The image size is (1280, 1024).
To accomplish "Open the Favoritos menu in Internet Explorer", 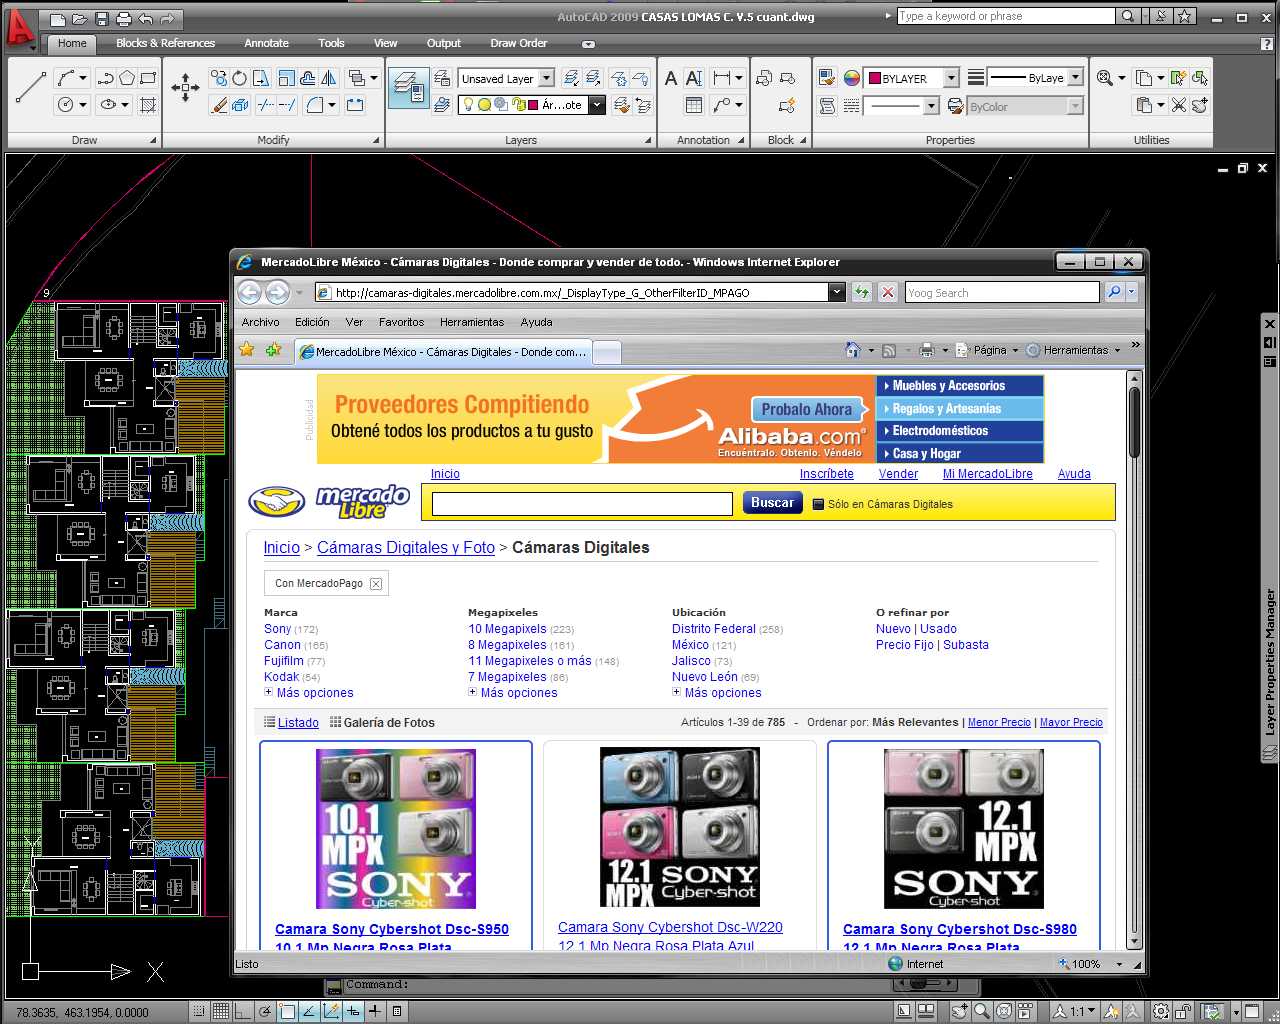I will pyautogui.click(x=401, y=322).
